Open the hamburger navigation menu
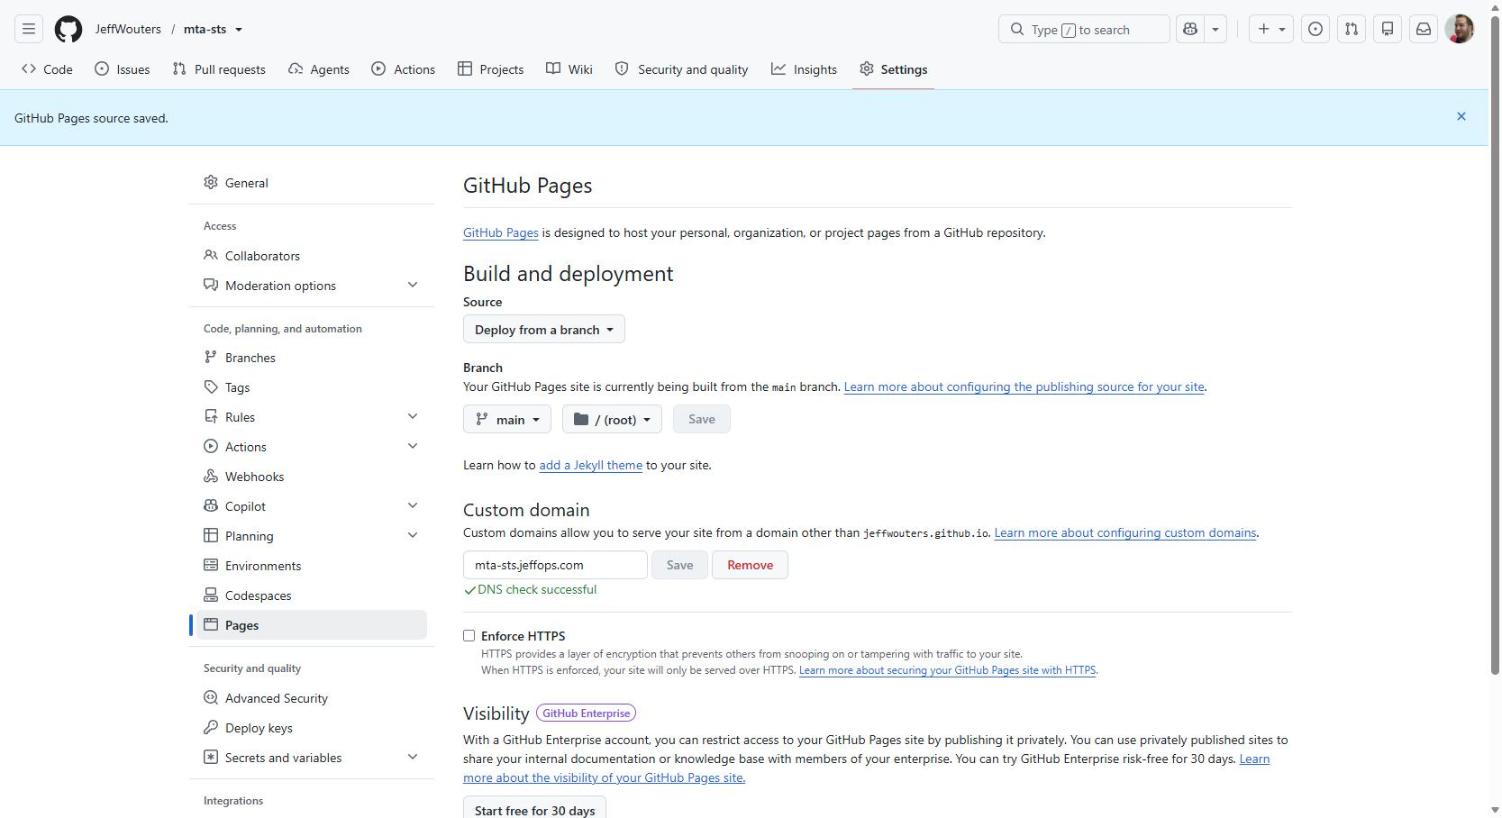 (x=29, y=29)
